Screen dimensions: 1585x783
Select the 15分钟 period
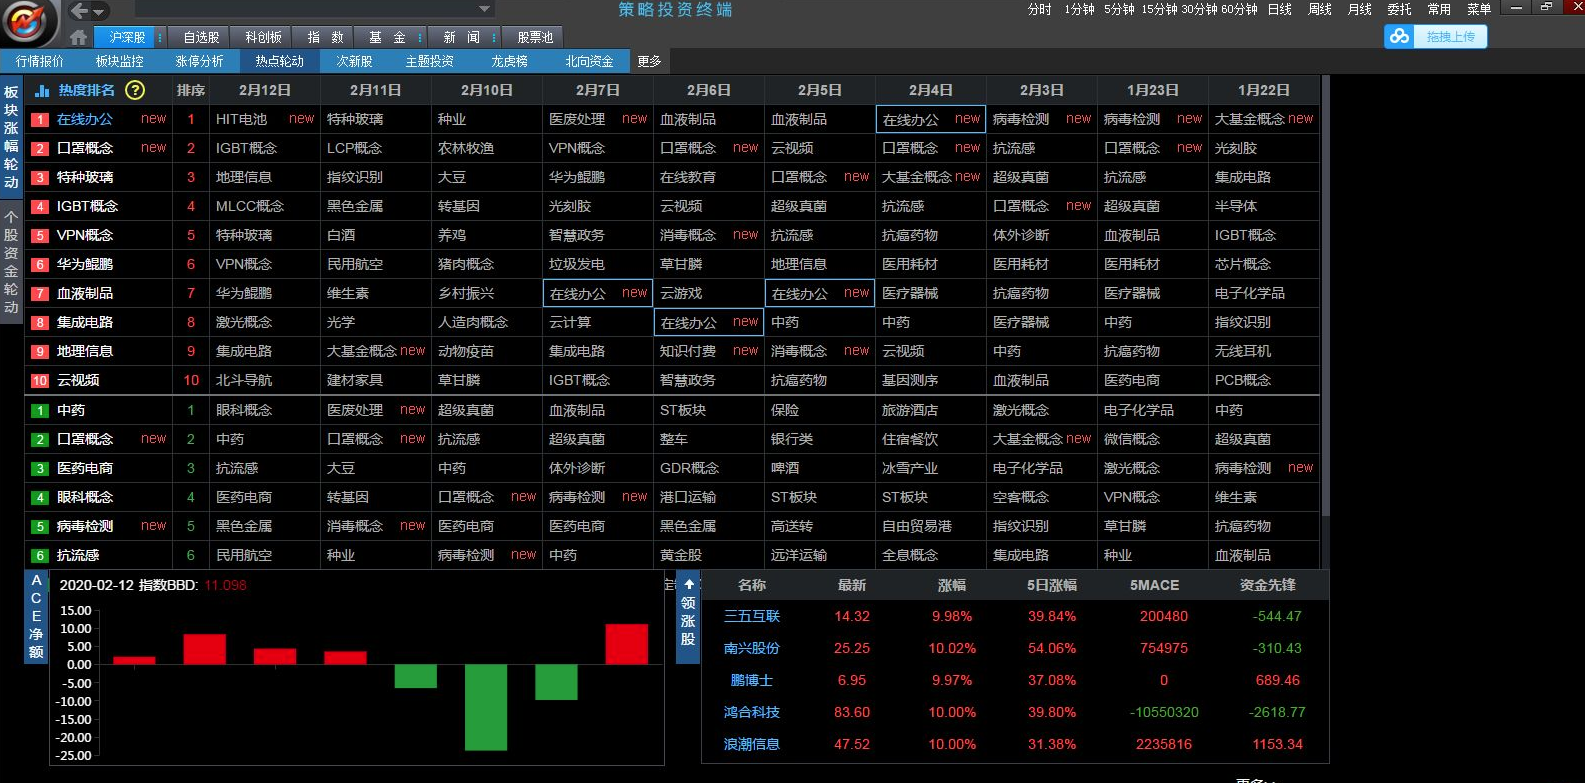(1158, 9)
